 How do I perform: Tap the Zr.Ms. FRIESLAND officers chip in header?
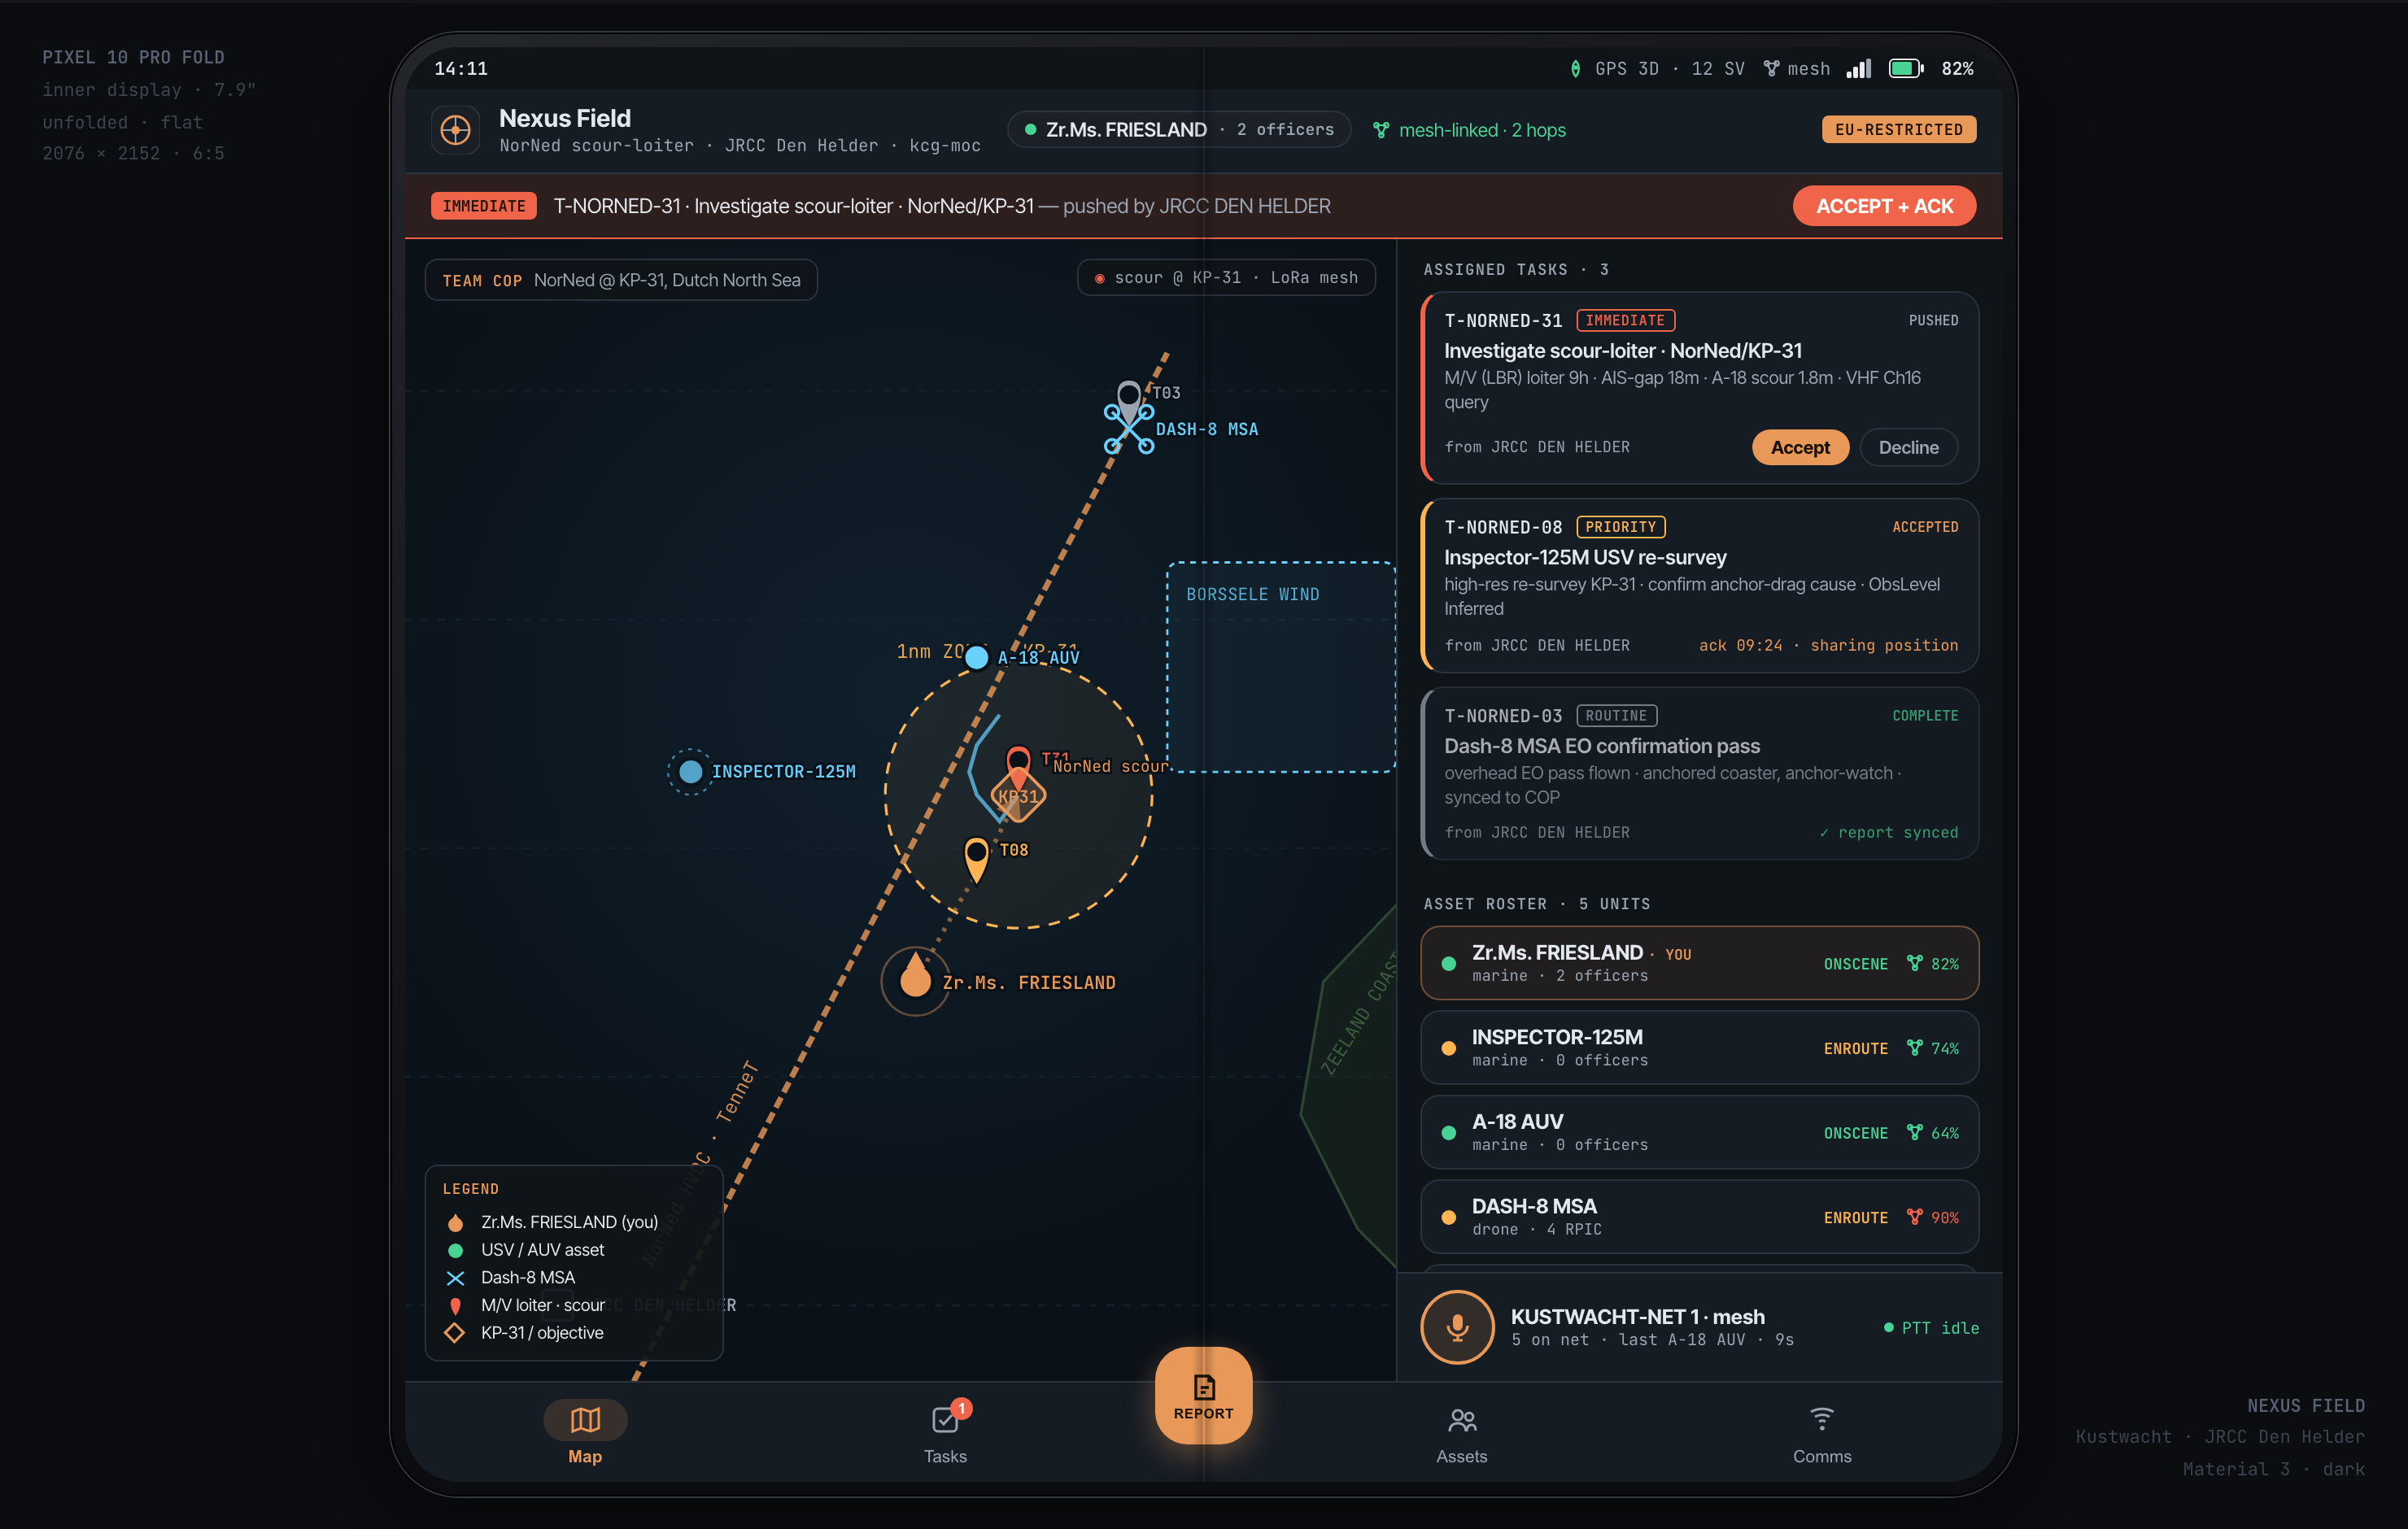[x=1179, y=130]
